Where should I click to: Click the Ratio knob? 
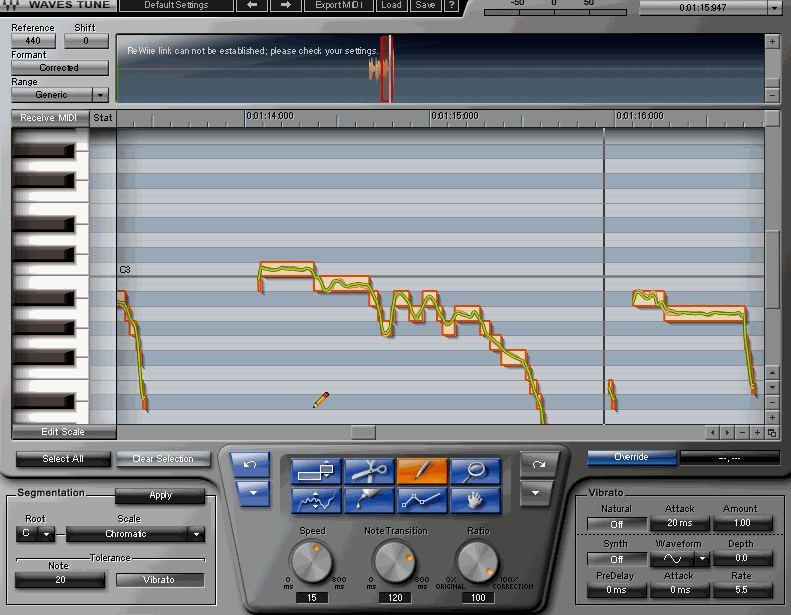coord(477,562)
